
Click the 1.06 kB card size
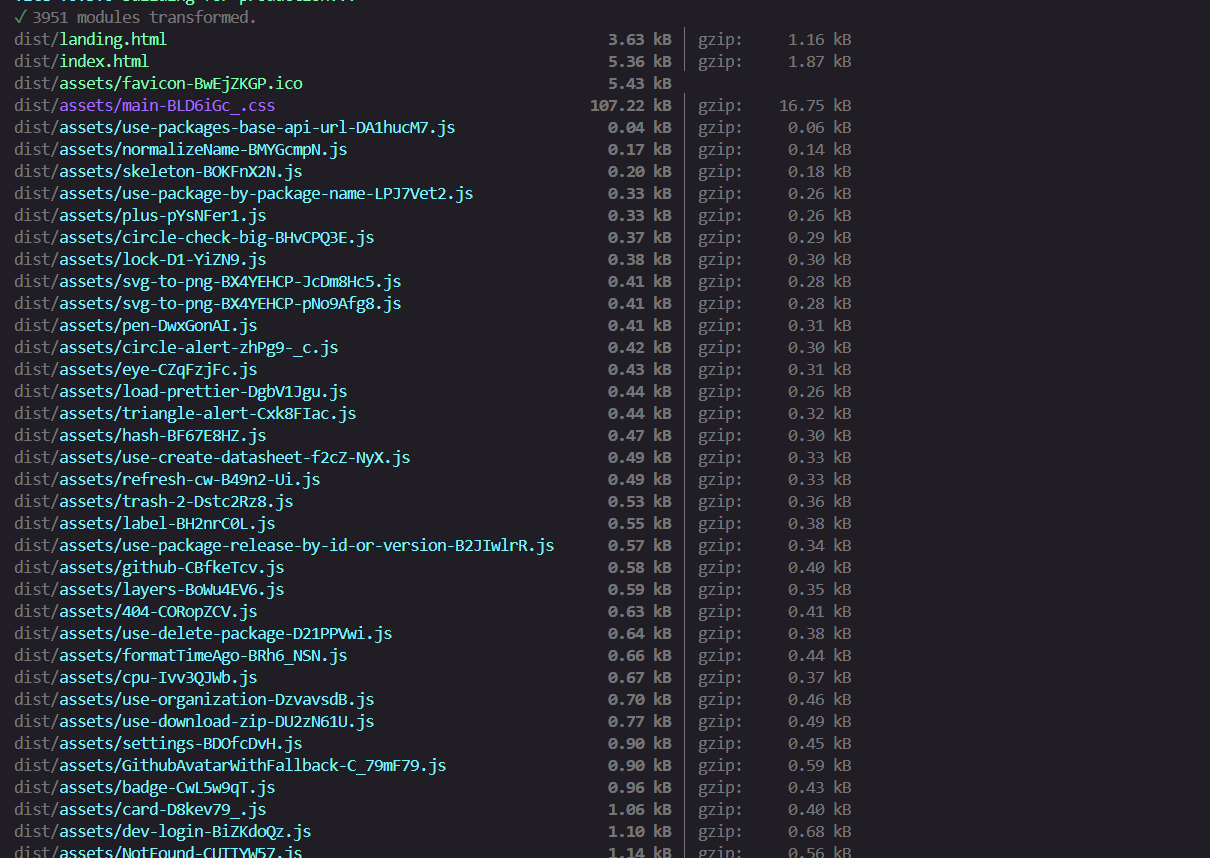tap(640, 809)
